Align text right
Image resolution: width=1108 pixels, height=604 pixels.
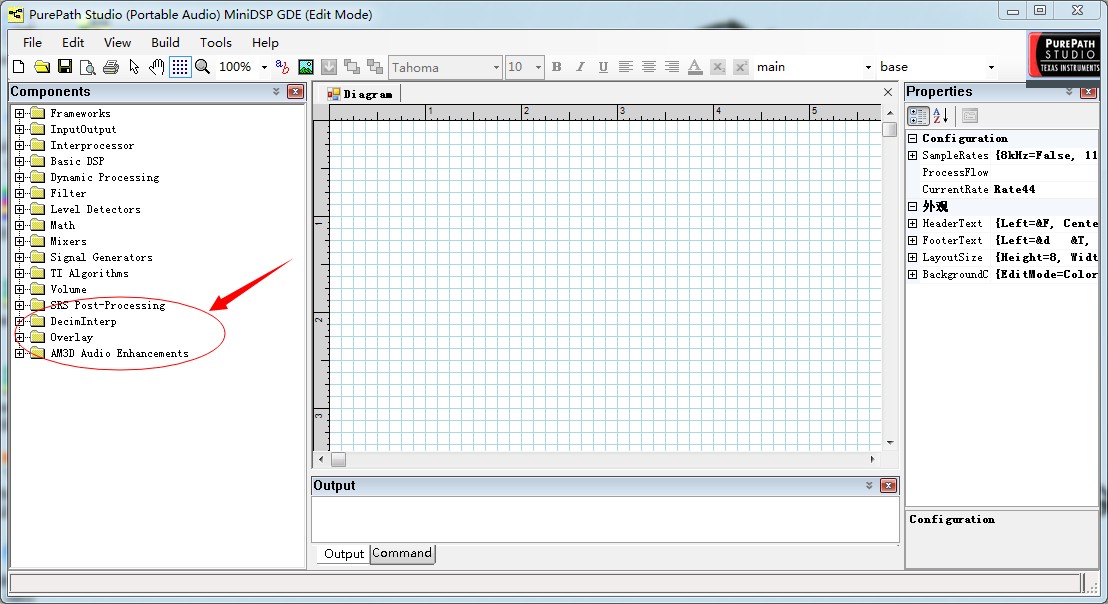672,67
